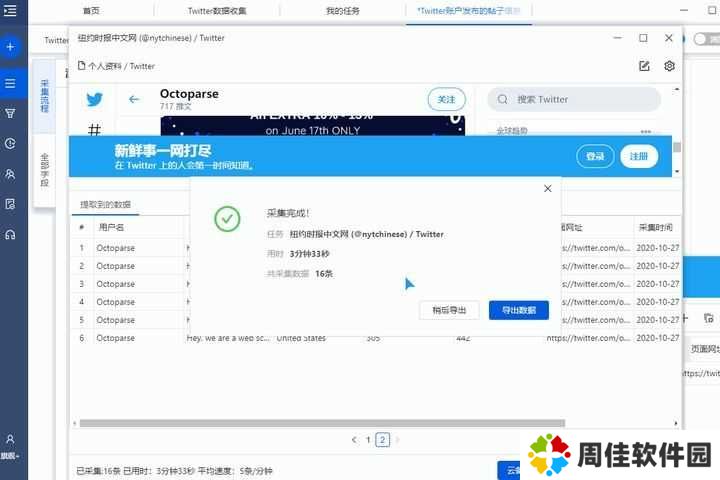Click the scroll right arrow of table scrollbar
The image size is (720, 480).
pos(675,423)
